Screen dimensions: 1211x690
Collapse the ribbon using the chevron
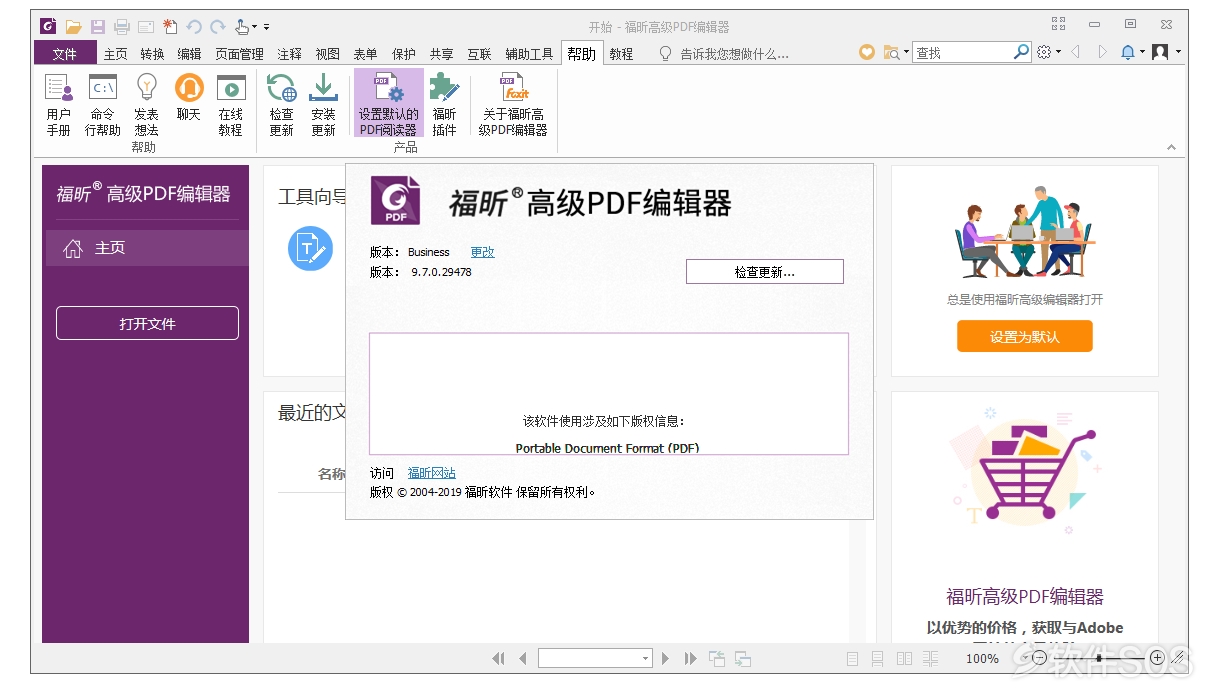pyautogui.click(x=1171, y=148)
